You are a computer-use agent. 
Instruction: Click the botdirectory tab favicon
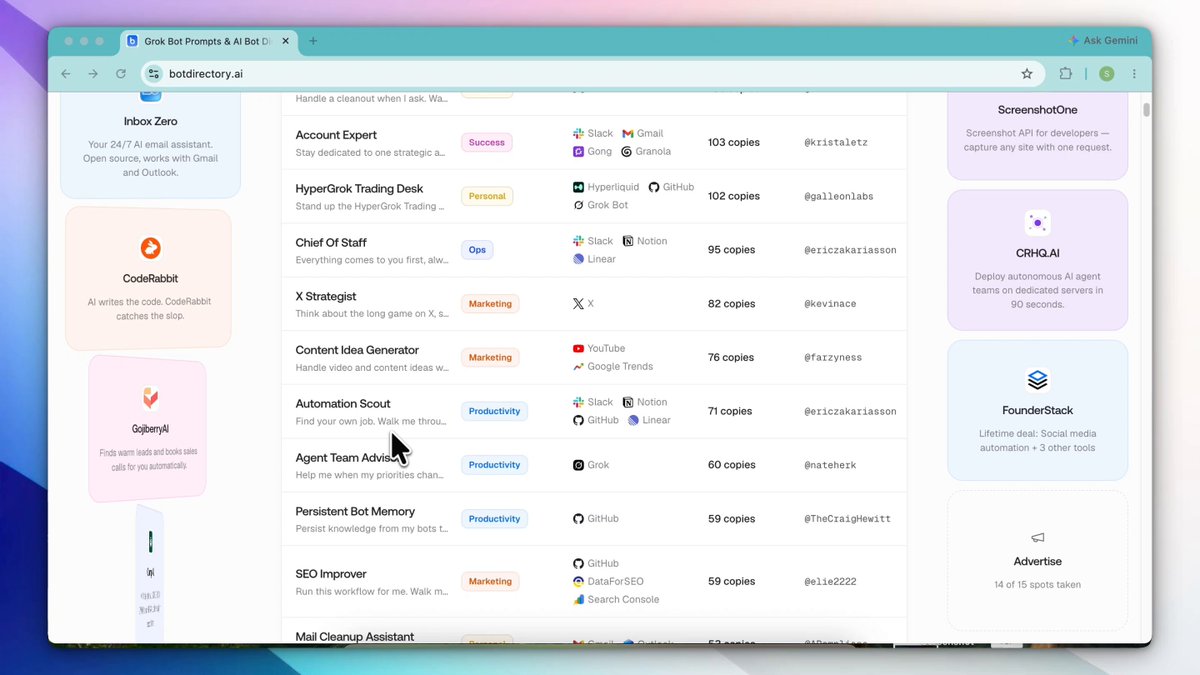point(132,41)
